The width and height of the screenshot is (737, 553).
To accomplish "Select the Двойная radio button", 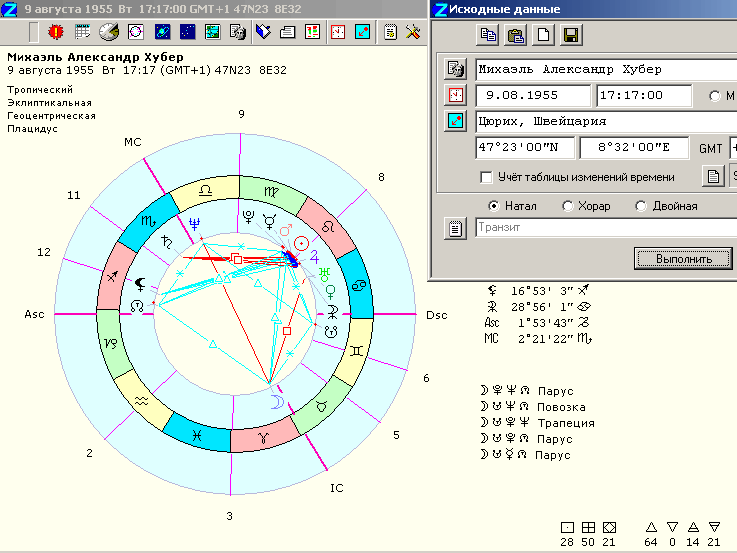I will coord(641,206).
